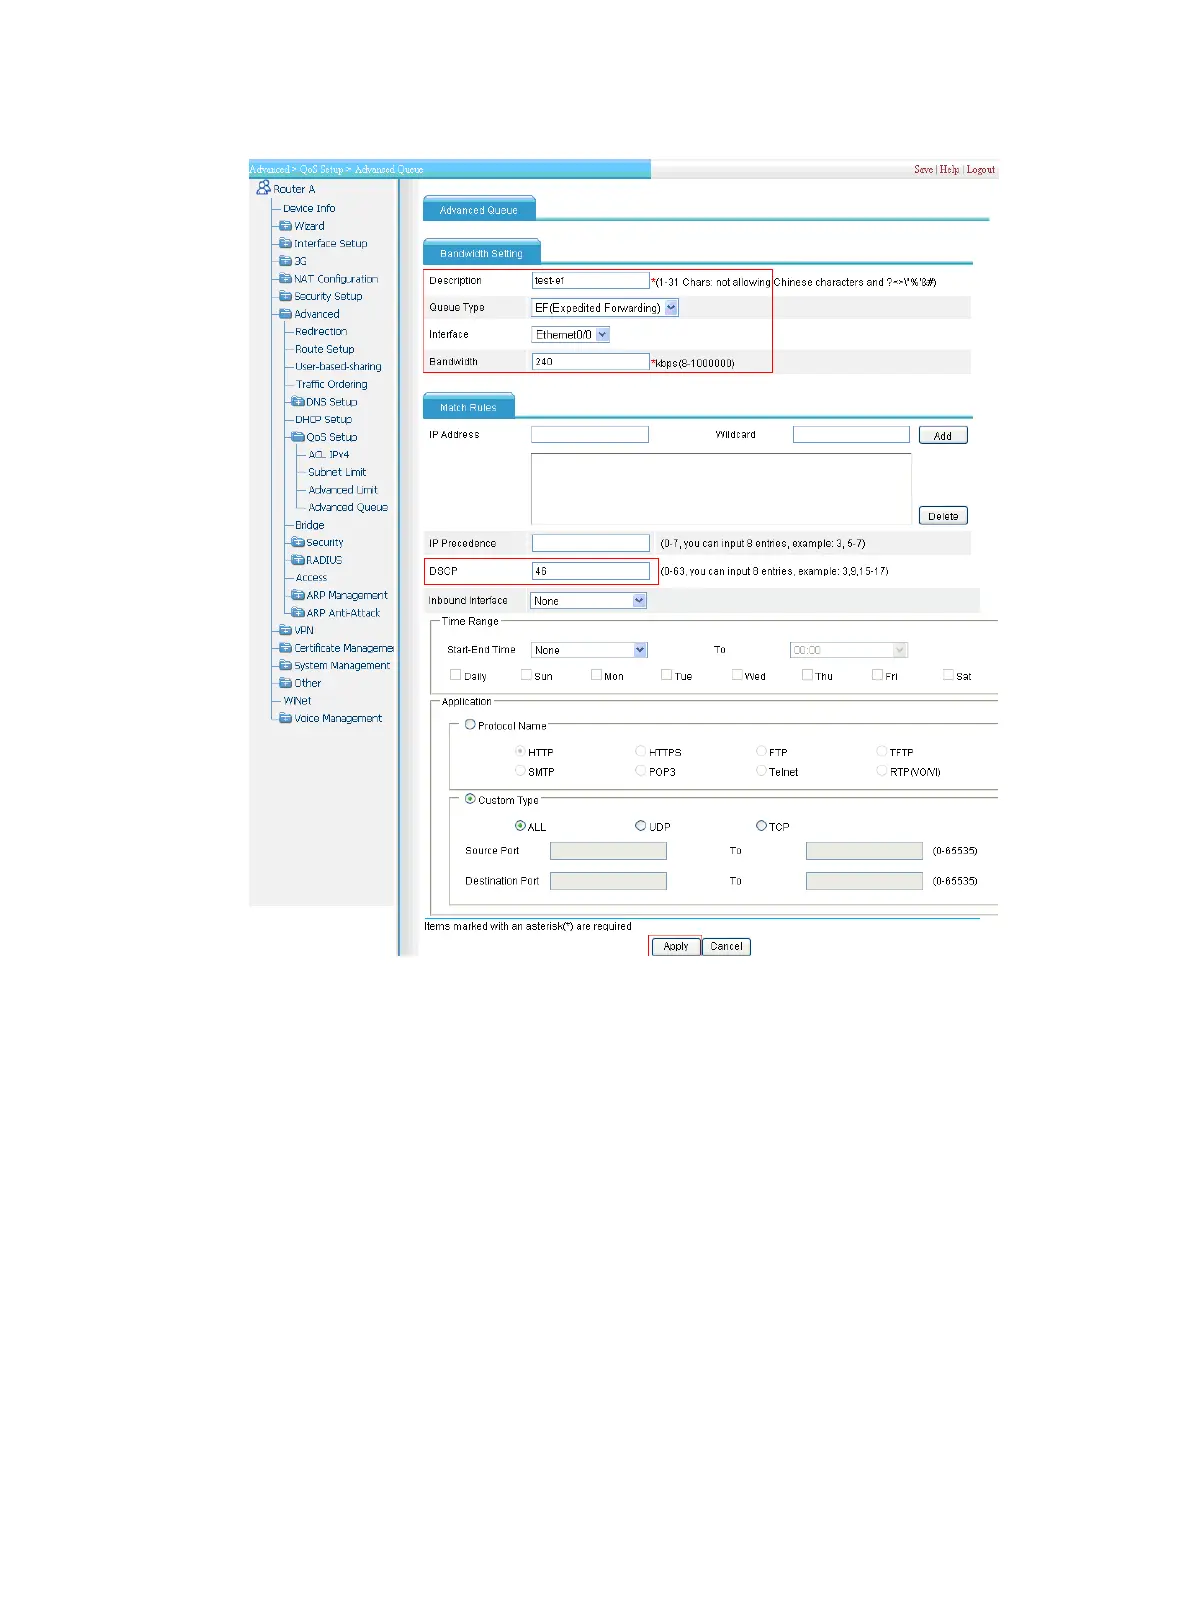Click the Add button
Screen dimensions: 1190x1616
[943, 435]
